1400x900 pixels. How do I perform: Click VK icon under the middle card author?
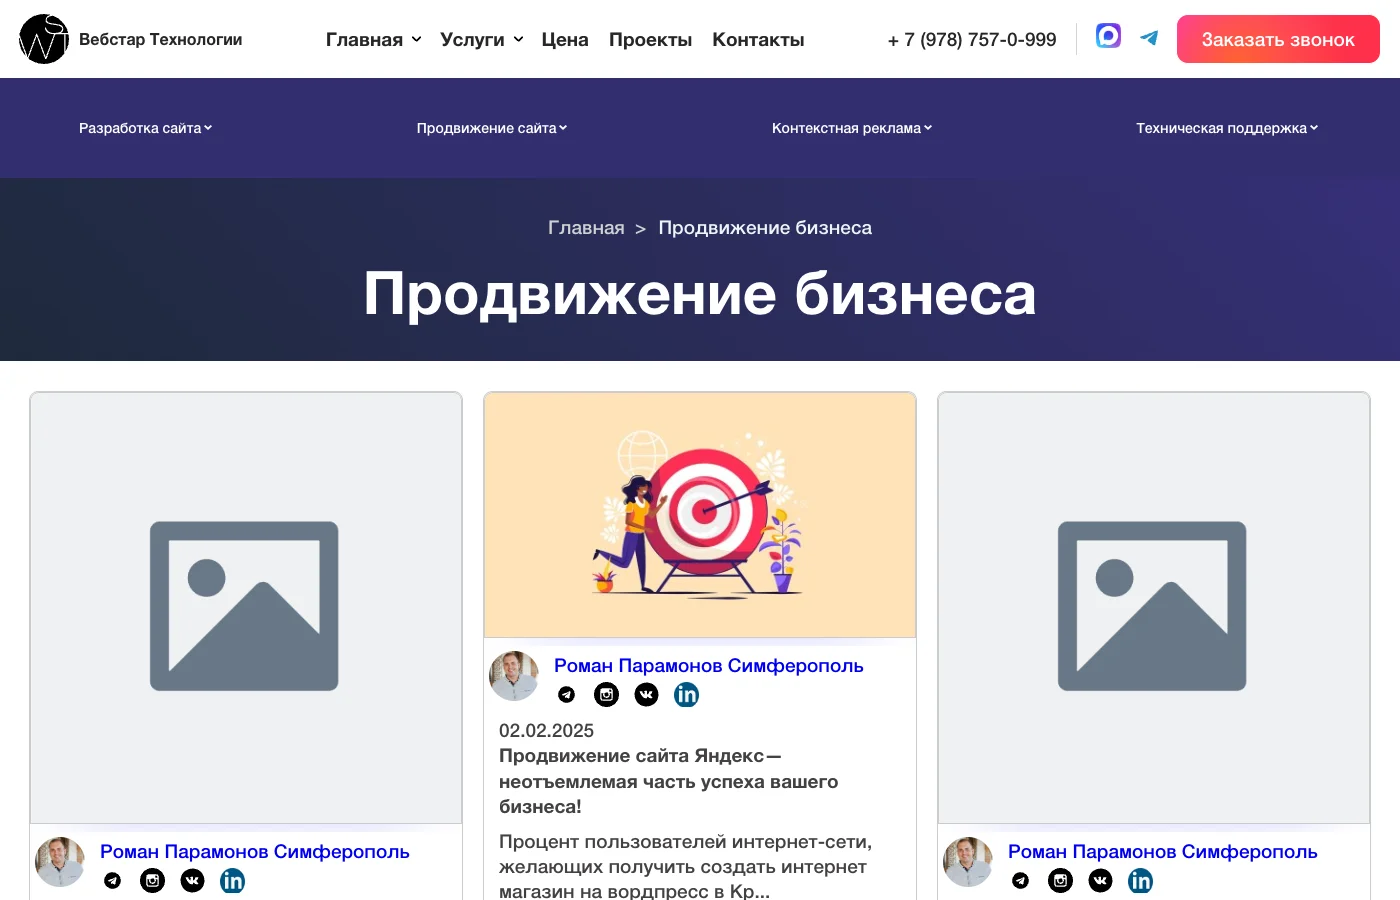646,695
